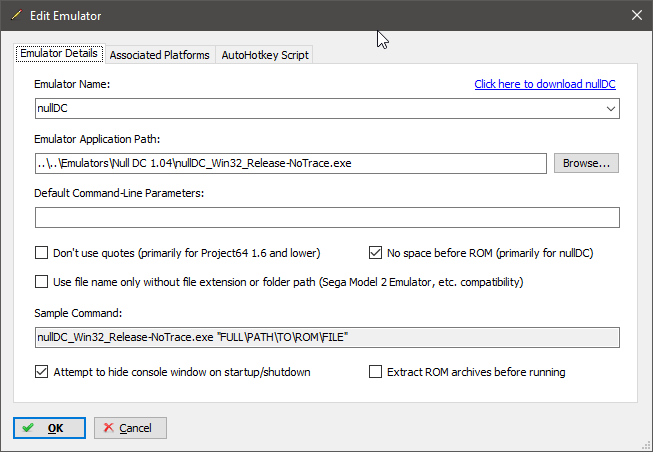Enable Don't use quotes checkbox
Viewport: 653px width, 452px height.
coord(41,253)
